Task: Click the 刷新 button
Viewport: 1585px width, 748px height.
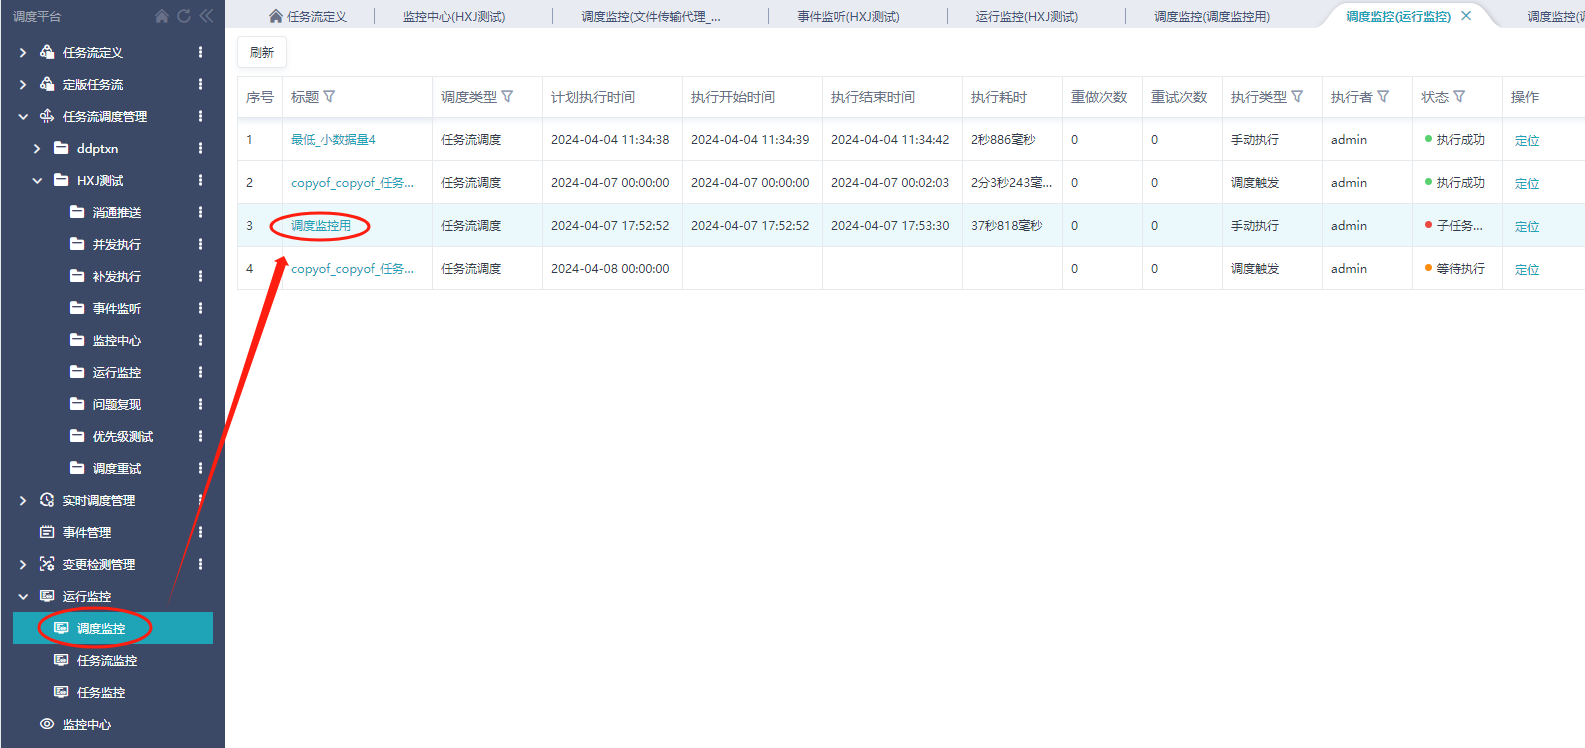Action: click(x=262, y=52)
